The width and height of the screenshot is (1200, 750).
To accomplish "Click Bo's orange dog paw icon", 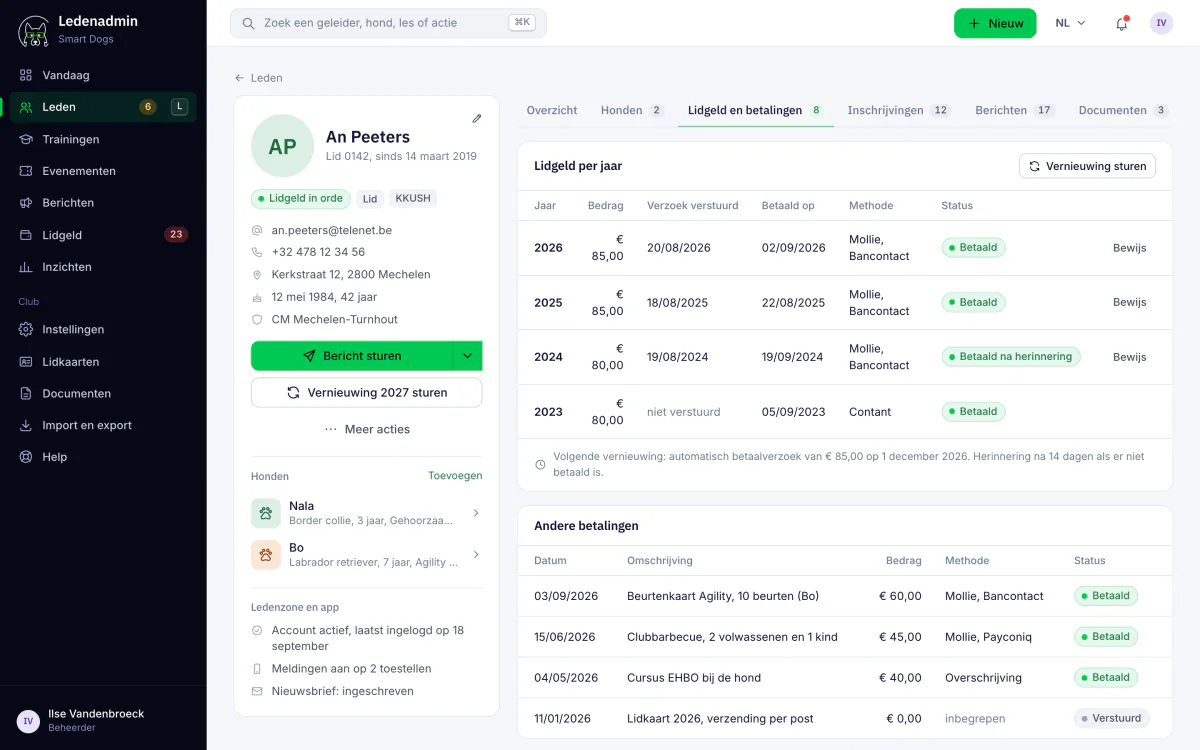I will click(266, 555).
